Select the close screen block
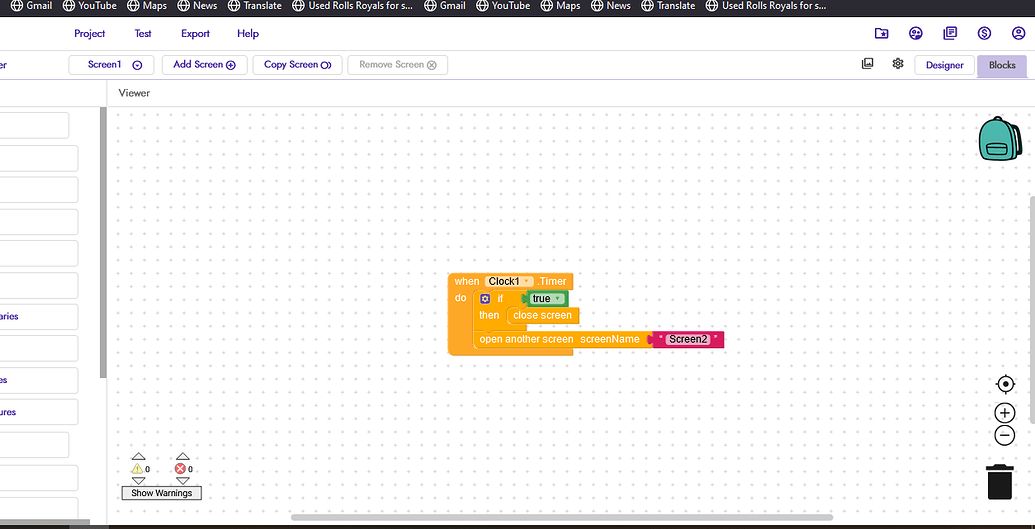The width and height of the screenshot is (1035, 529). coord(543,316)
